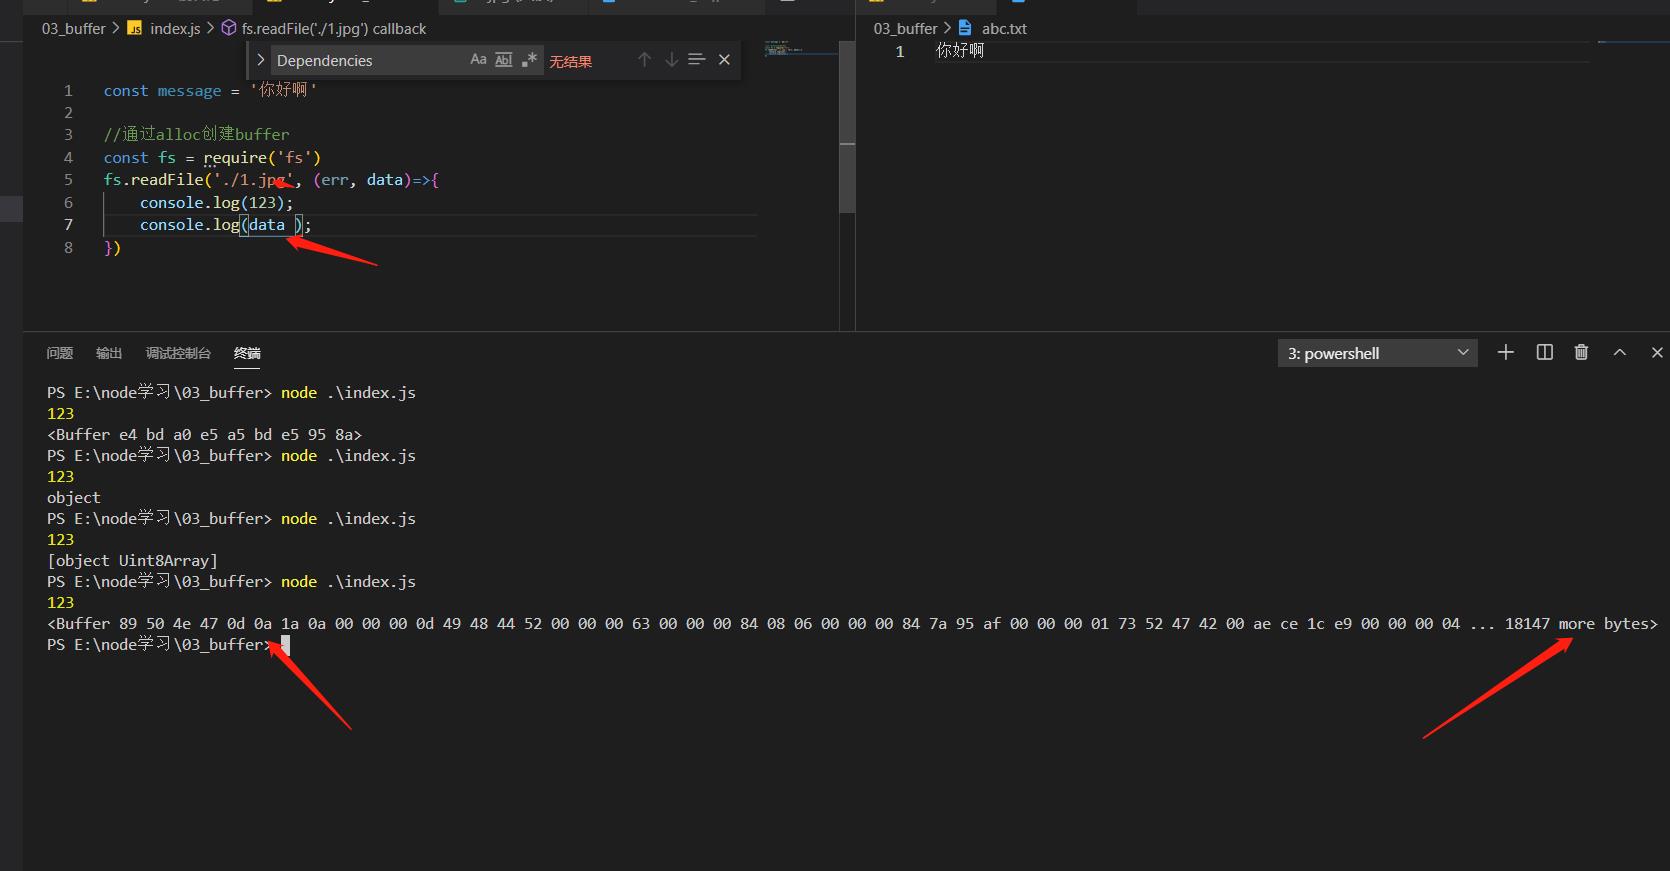Click console.log(123) on line 6
Screen dimensions: 1670x871
coord(216,203)
